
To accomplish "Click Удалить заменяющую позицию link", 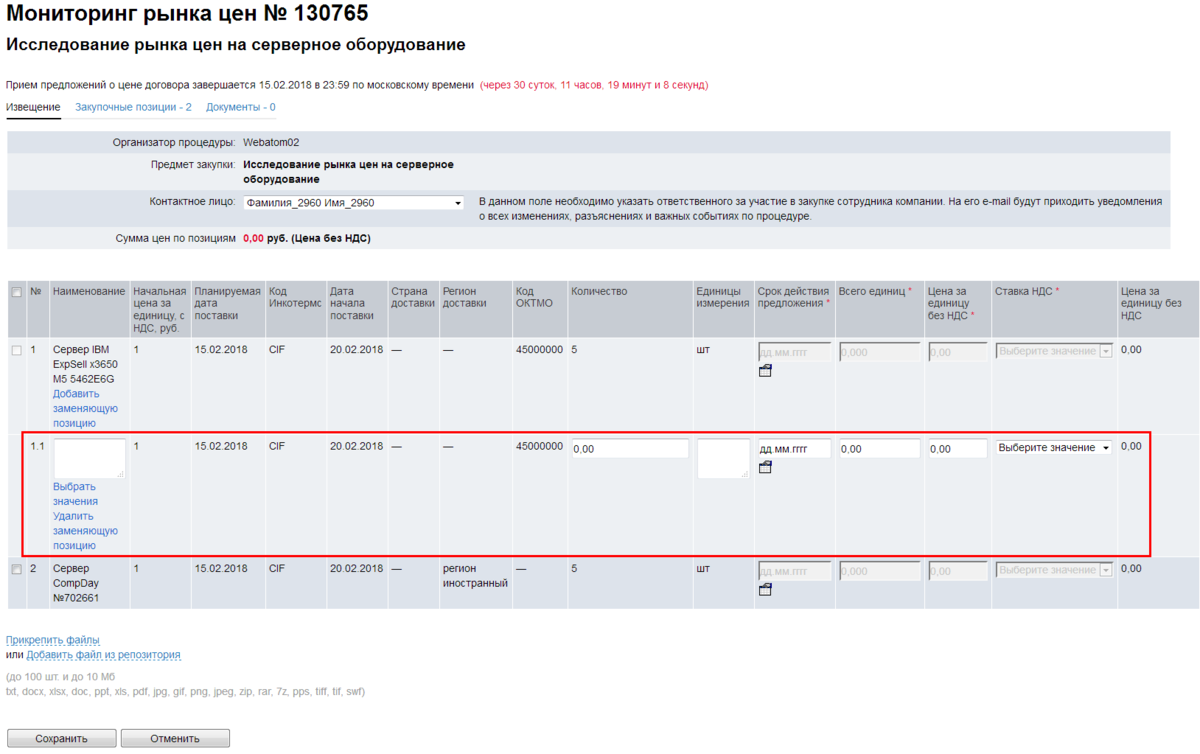I will (85, 531).
